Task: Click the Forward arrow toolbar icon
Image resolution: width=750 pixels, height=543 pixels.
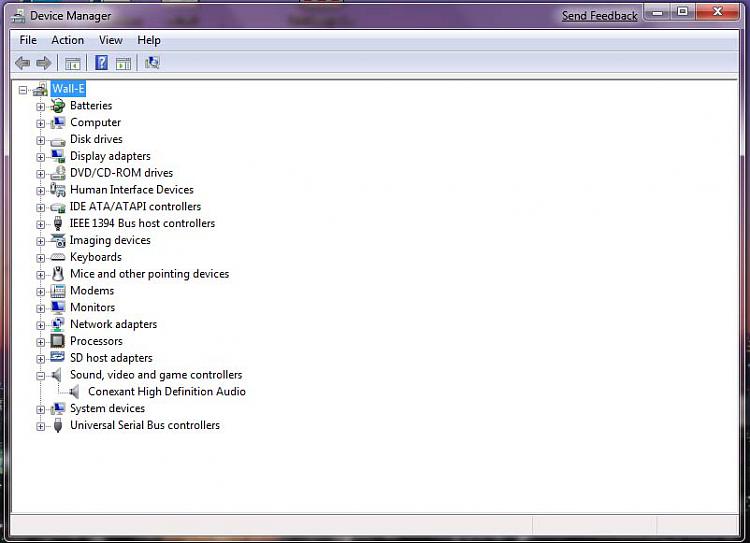Action: [44, 63]
